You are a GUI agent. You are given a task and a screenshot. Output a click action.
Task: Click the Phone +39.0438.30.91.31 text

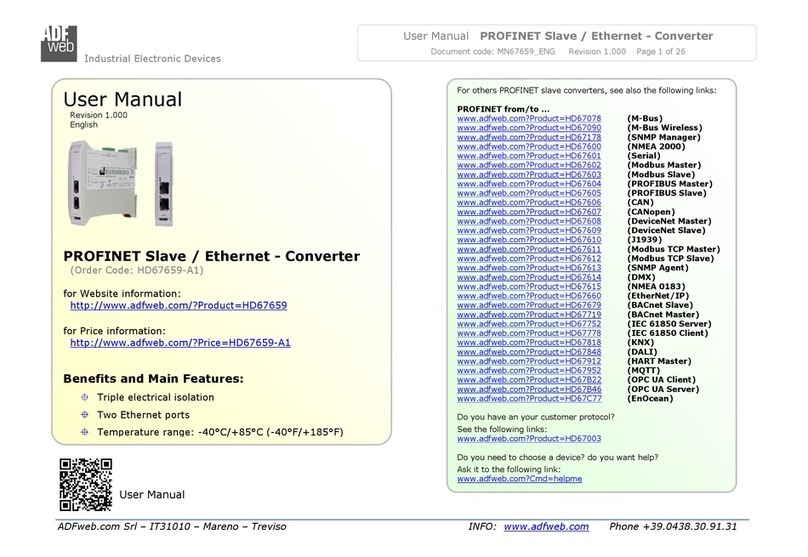(x=673, y=527)
